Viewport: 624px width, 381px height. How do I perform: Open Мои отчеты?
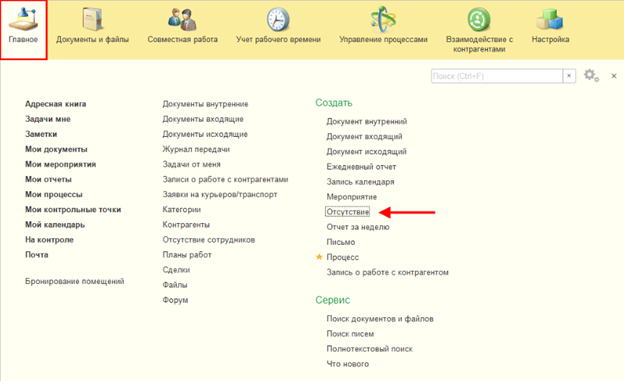(x=48, y=180)
